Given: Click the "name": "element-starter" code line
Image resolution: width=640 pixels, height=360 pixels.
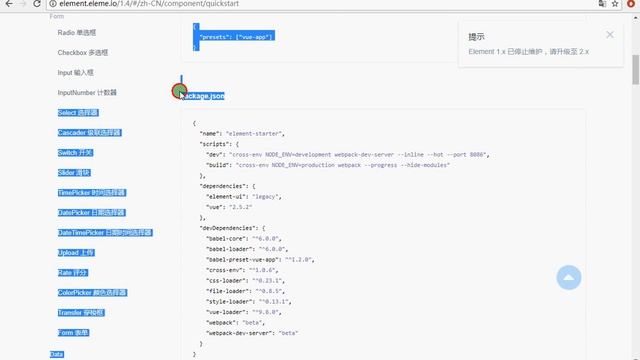Looking at the screenshot, I should click(x=242, y=133).
